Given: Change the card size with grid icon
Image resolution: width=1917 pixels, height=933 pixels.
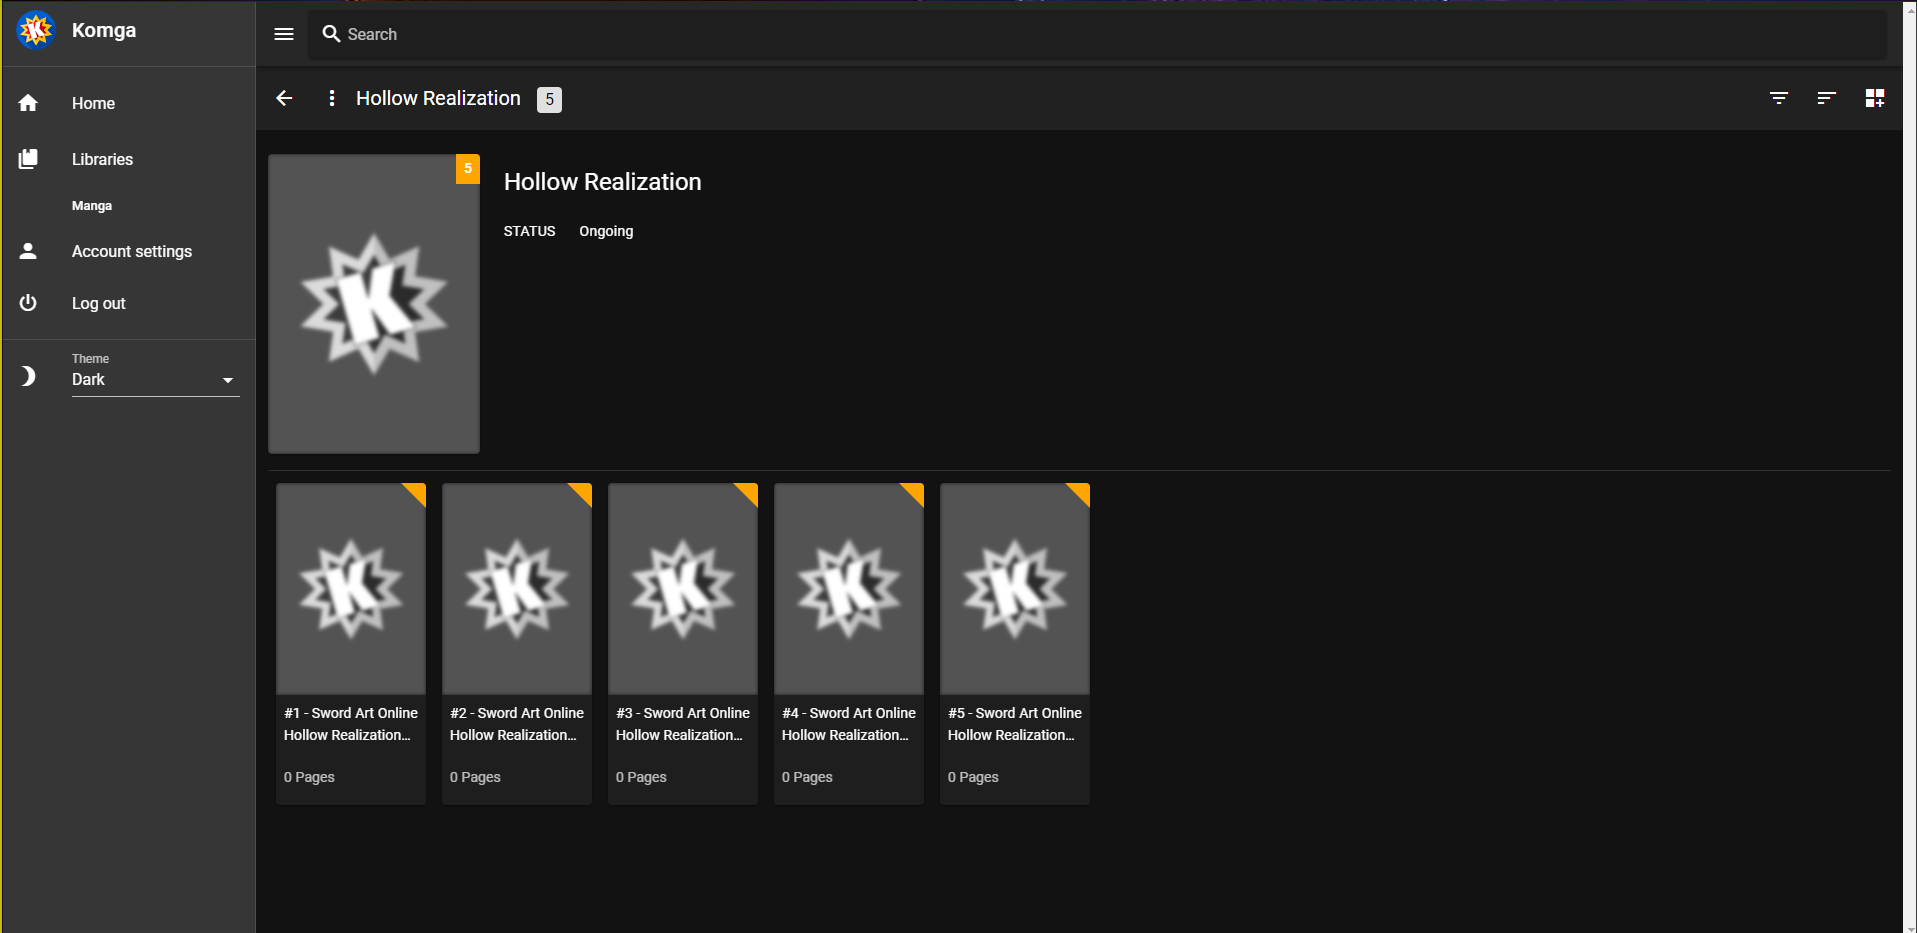Looking at the screenshot, I should (1875, 98).
